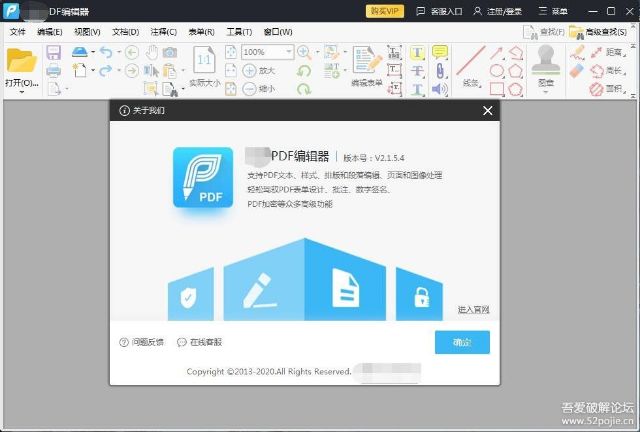Screen dimensions: 640x432
Task: Select the pink eraser tool
Action: coord(577,71)
